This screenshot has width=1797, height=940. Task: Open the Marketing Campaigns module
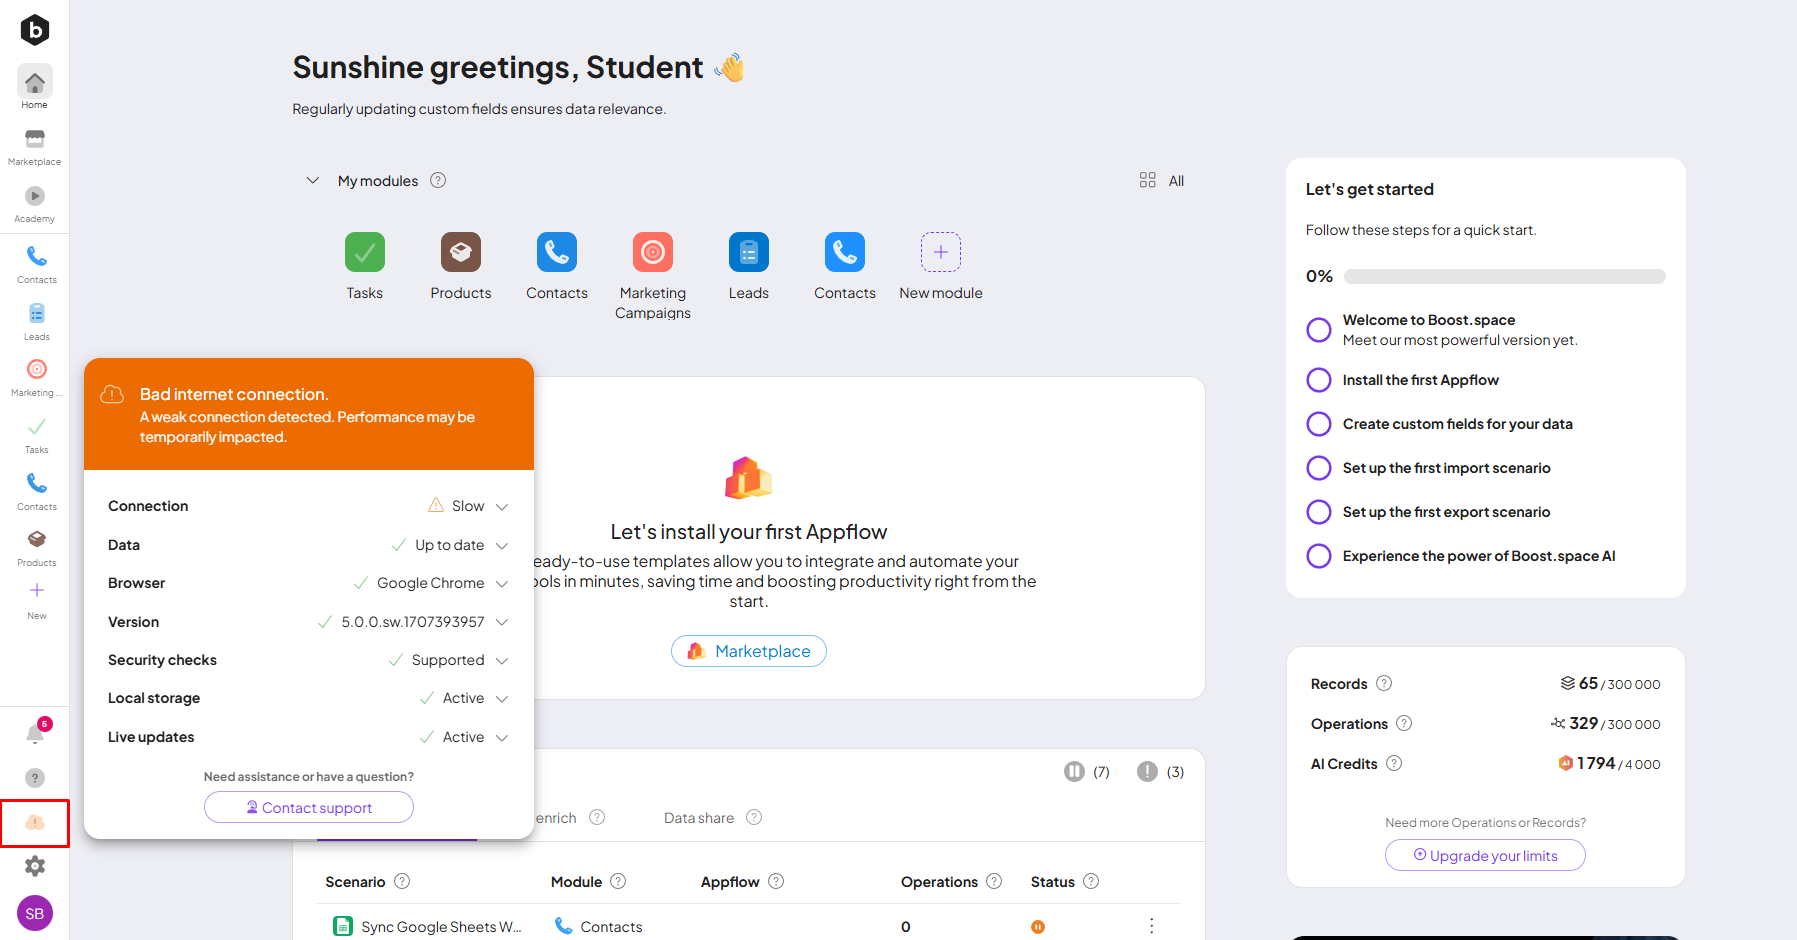point(652,253)
